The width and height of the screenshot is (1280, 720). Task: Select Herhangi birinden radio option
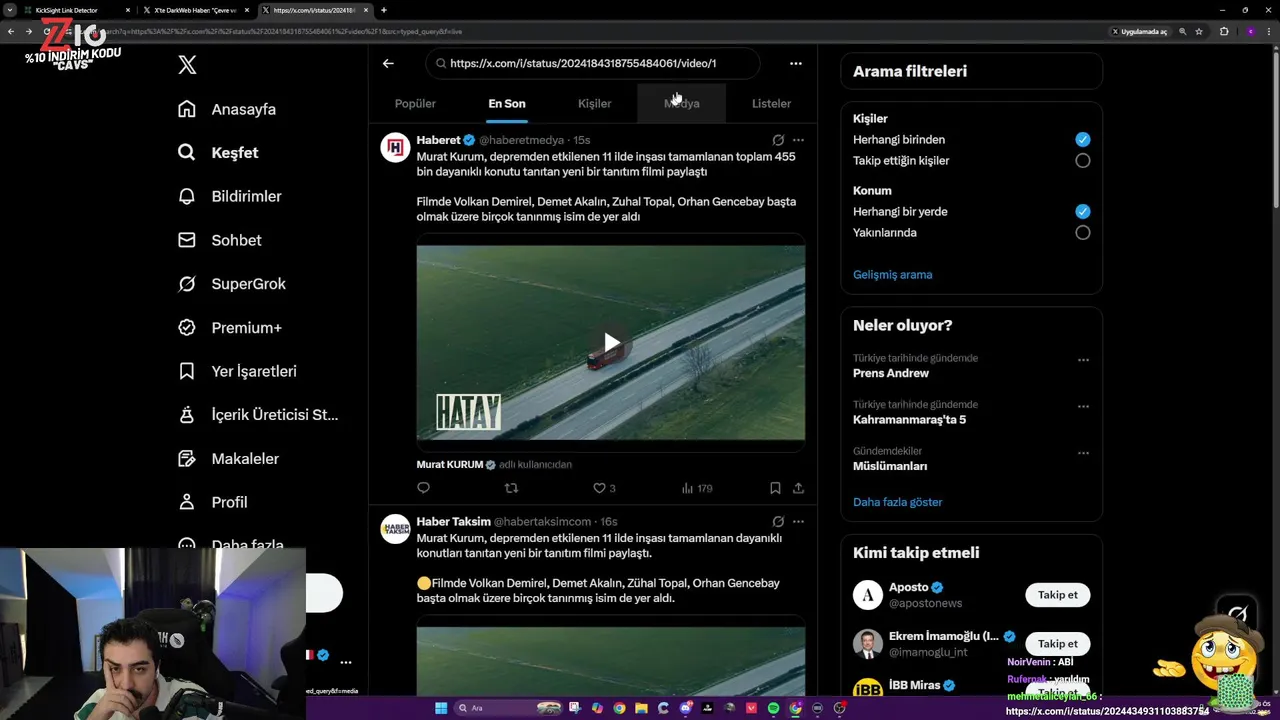[x=1082, y=139]
